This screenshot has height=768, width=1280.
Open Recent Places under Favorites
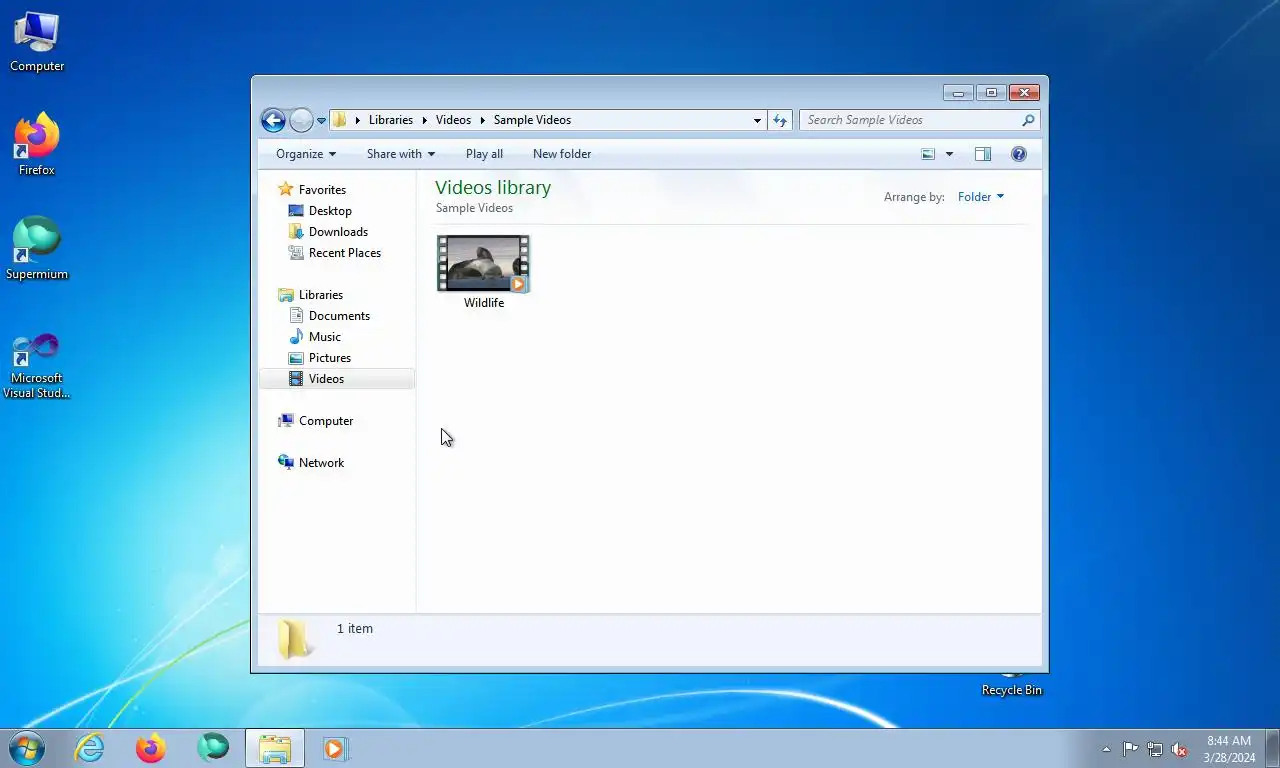[x=345, y=253]
